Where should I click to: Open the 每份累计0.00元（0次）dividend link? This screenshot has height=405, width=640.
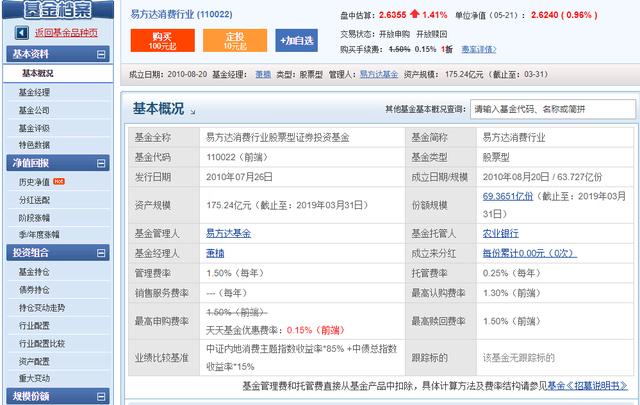pyautogui.click(x=530, y=254)
